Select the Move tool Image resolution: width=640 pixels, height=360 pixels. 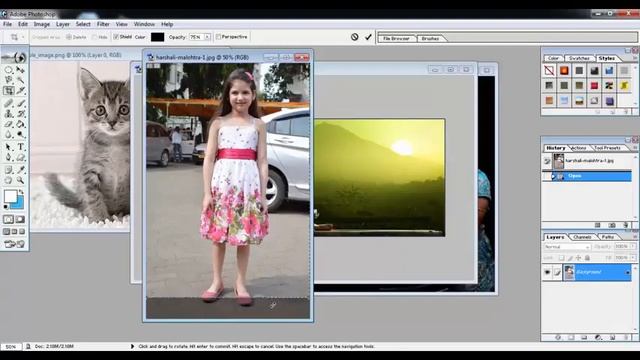(20, 70)
